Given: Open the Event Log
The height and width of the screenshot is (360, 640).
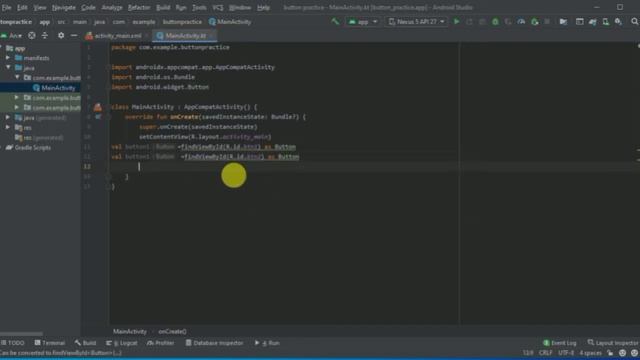Looking at the screenshot, I should (560, 343).
